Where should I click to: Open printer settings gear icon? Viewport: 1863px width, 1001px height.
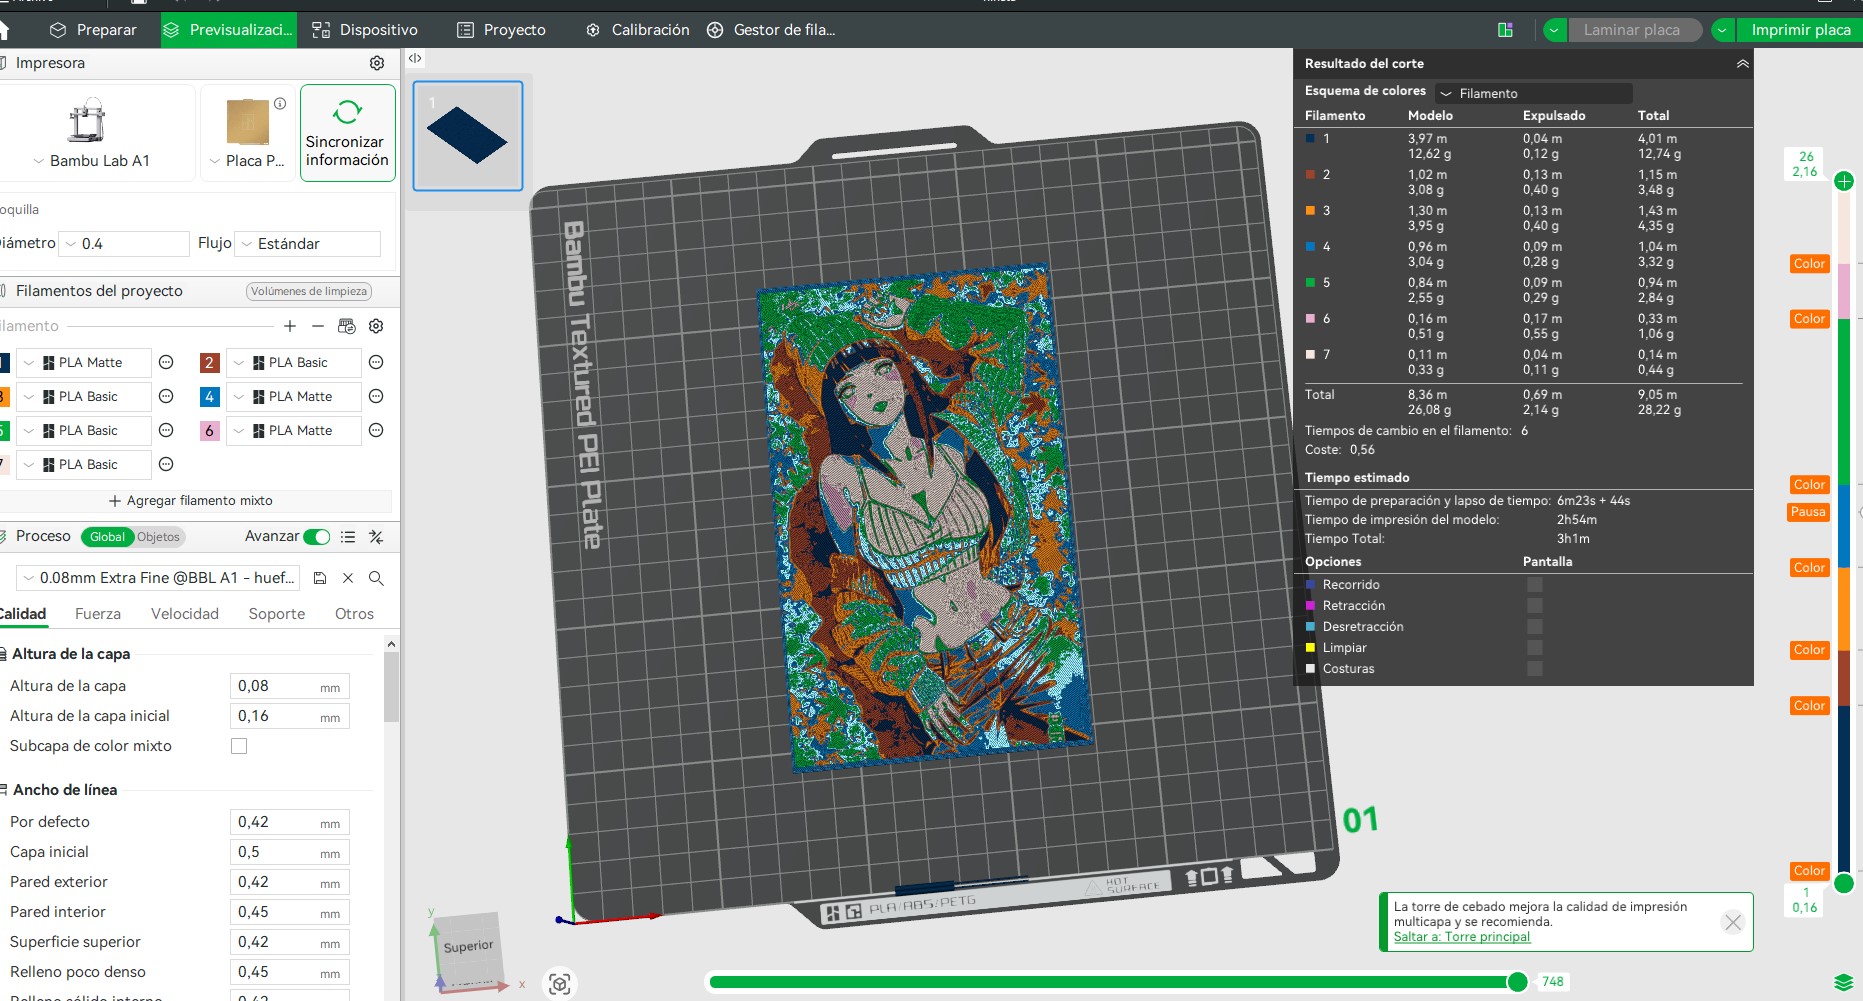(x=377, y=63)
